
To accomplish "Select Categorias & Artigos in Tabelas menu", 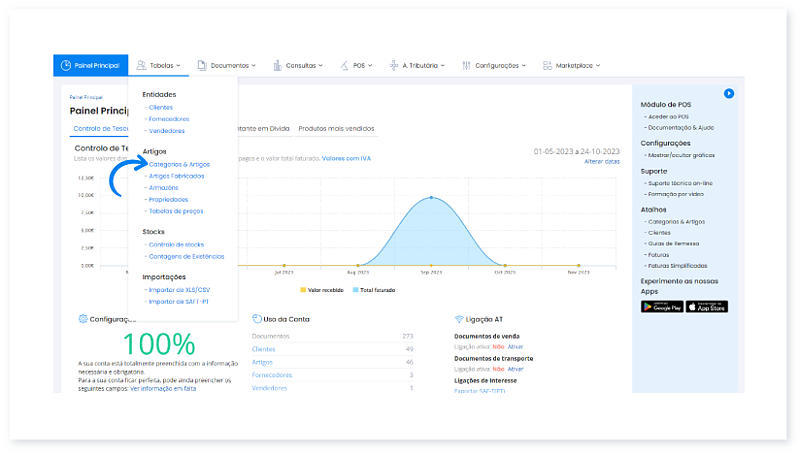I will [179, 164].
